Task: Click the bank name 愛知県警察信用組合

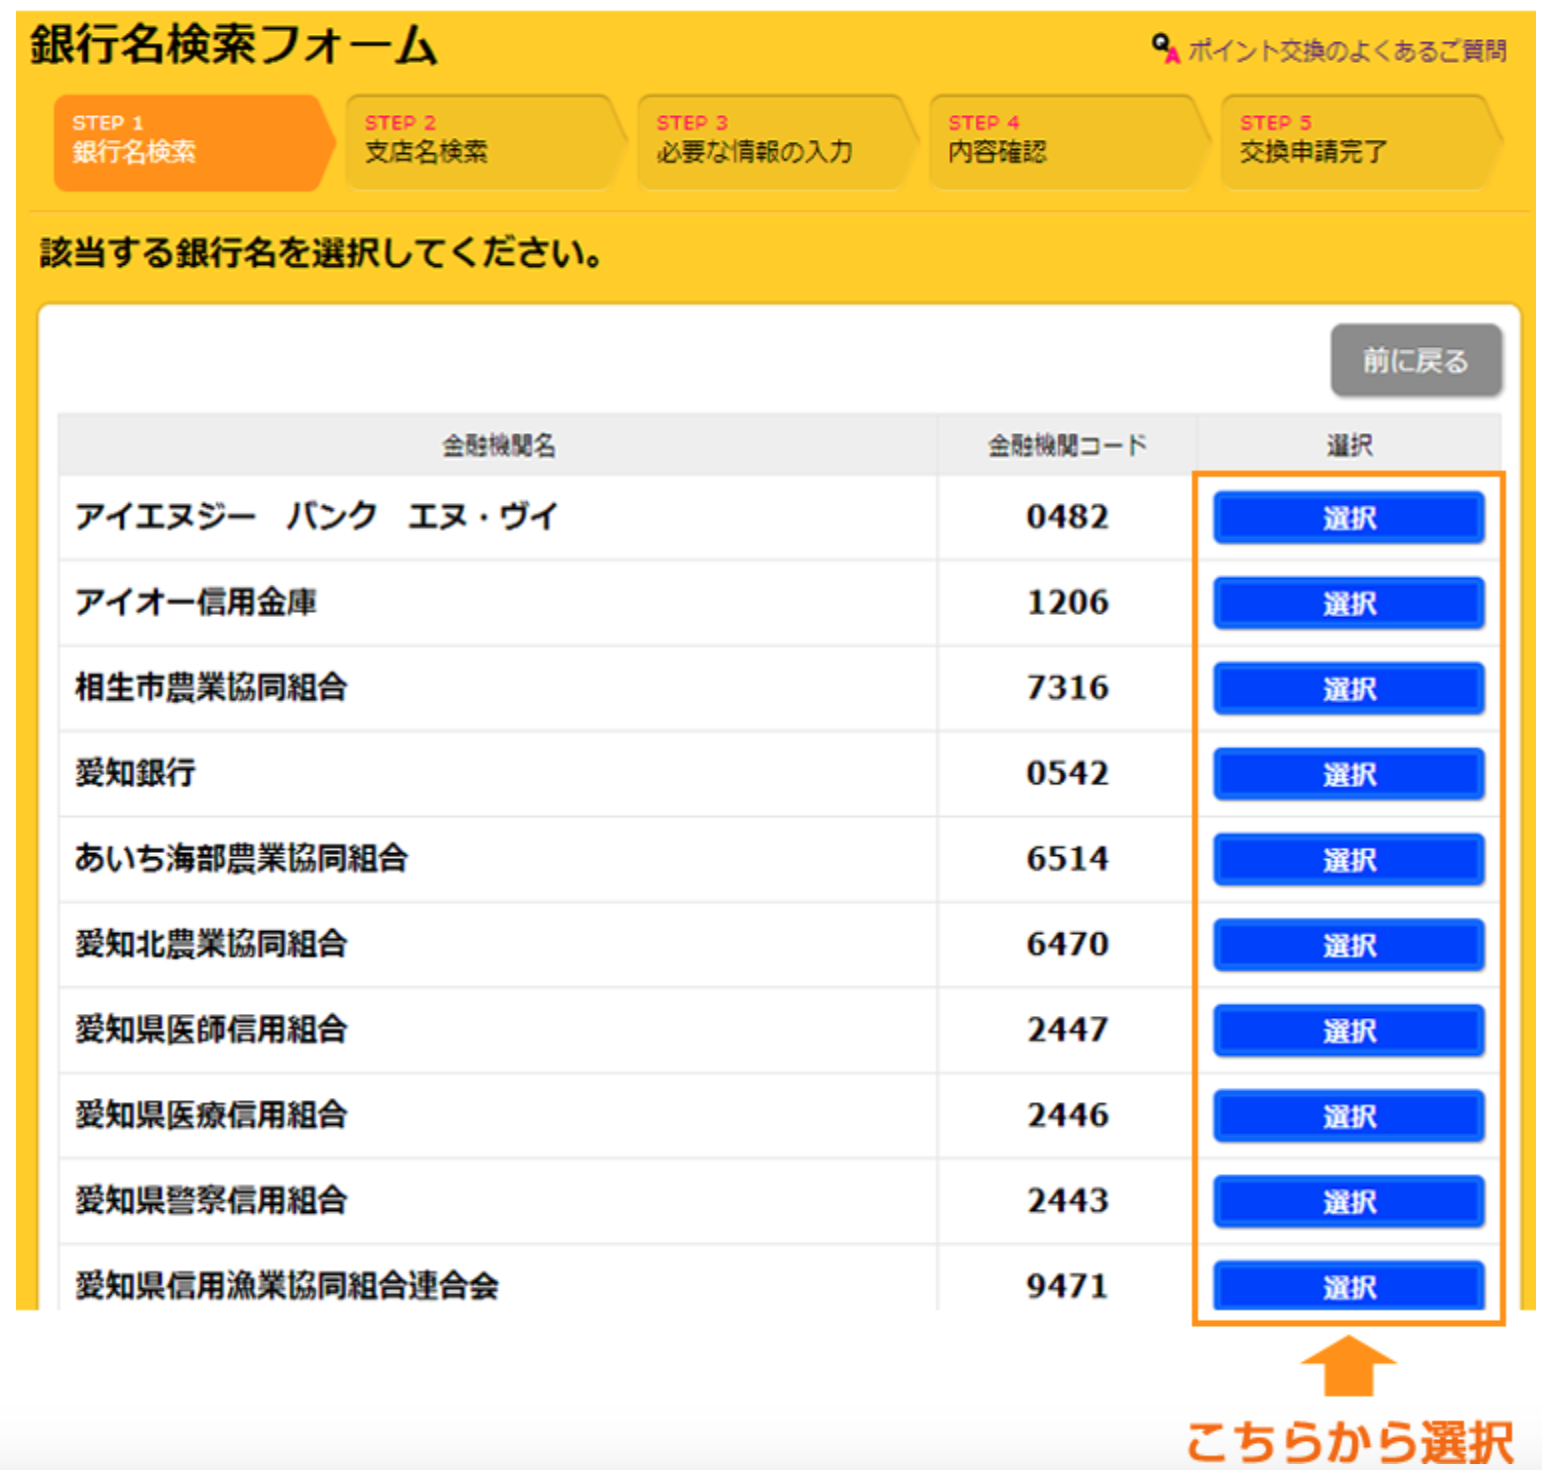Action: pyautogui.click(x=211, y=1201)
